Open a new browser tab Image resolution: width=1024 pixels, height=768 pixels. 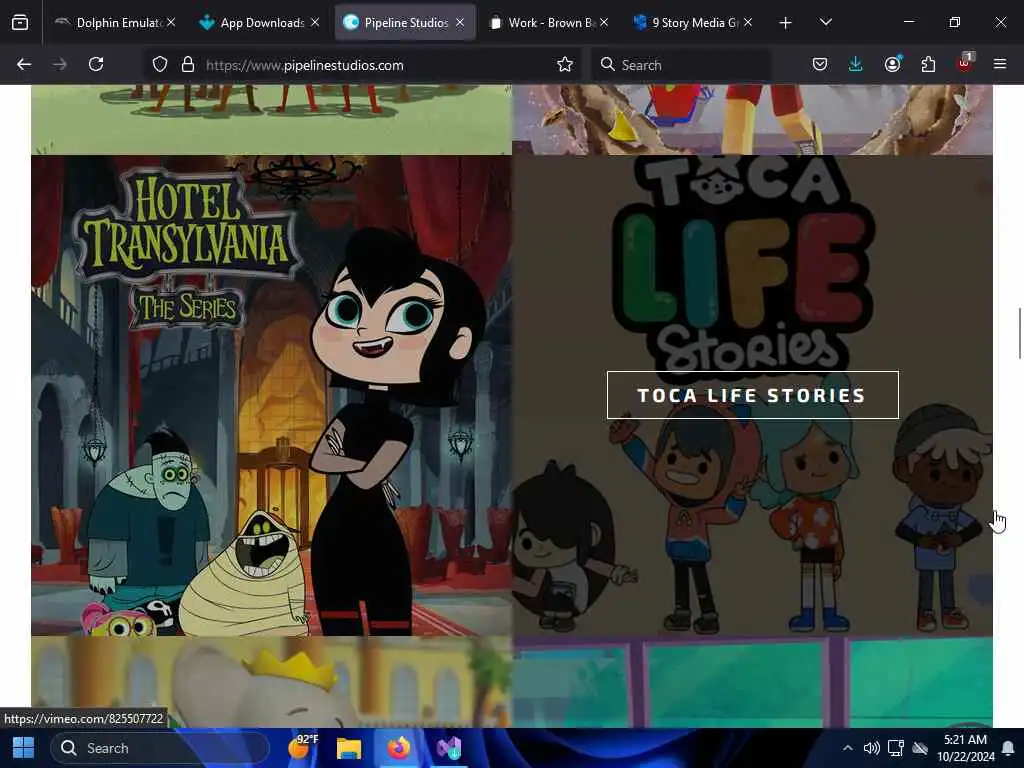785,23
